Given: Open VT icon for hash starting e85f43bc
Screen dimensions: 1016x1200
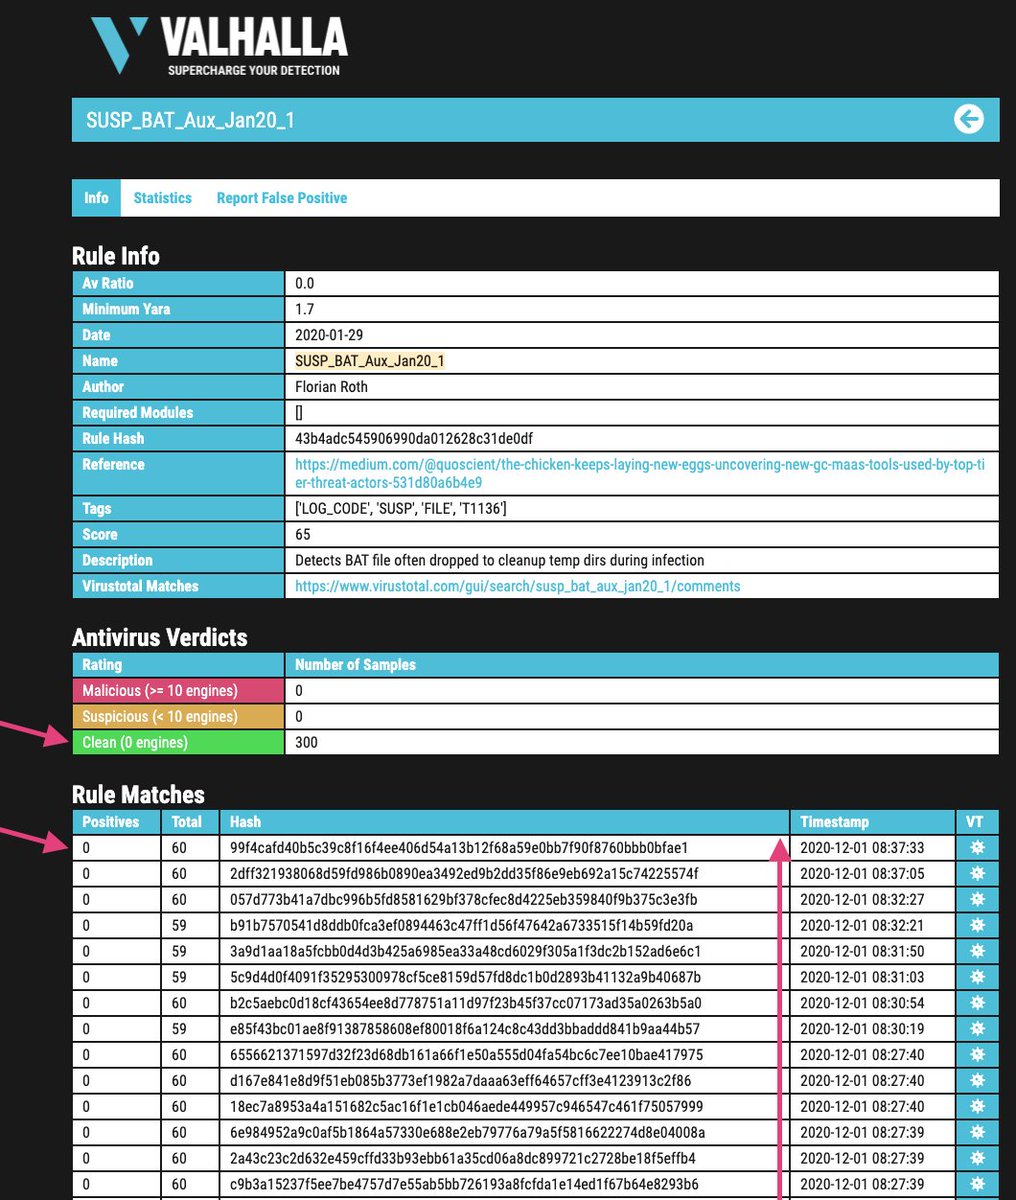Looking at the screenshot, I should [x=977, y=1029].
